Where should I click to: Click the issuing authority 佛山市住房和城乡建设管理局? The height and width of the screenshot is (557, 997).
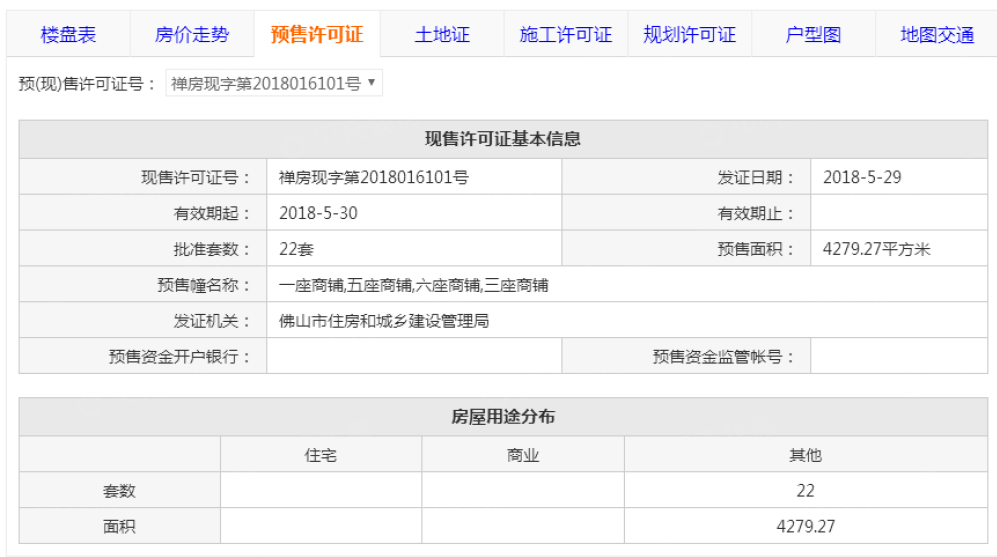point(384,321)
